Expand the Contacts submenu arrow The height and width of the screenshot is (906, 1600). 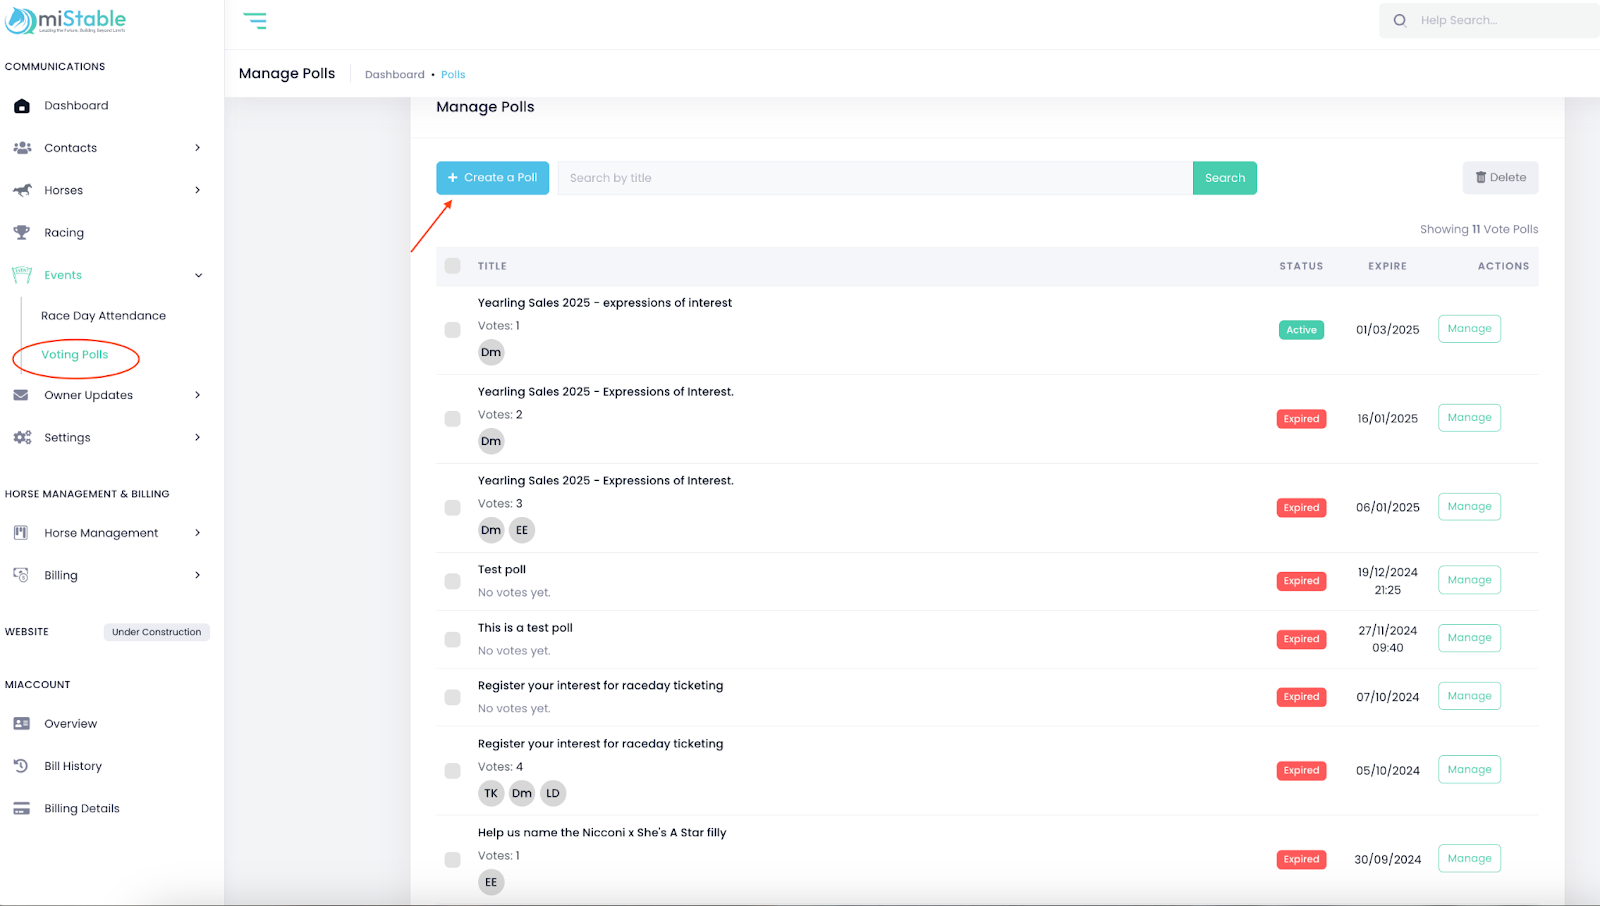pyautogui.click(x=197, y=148)
